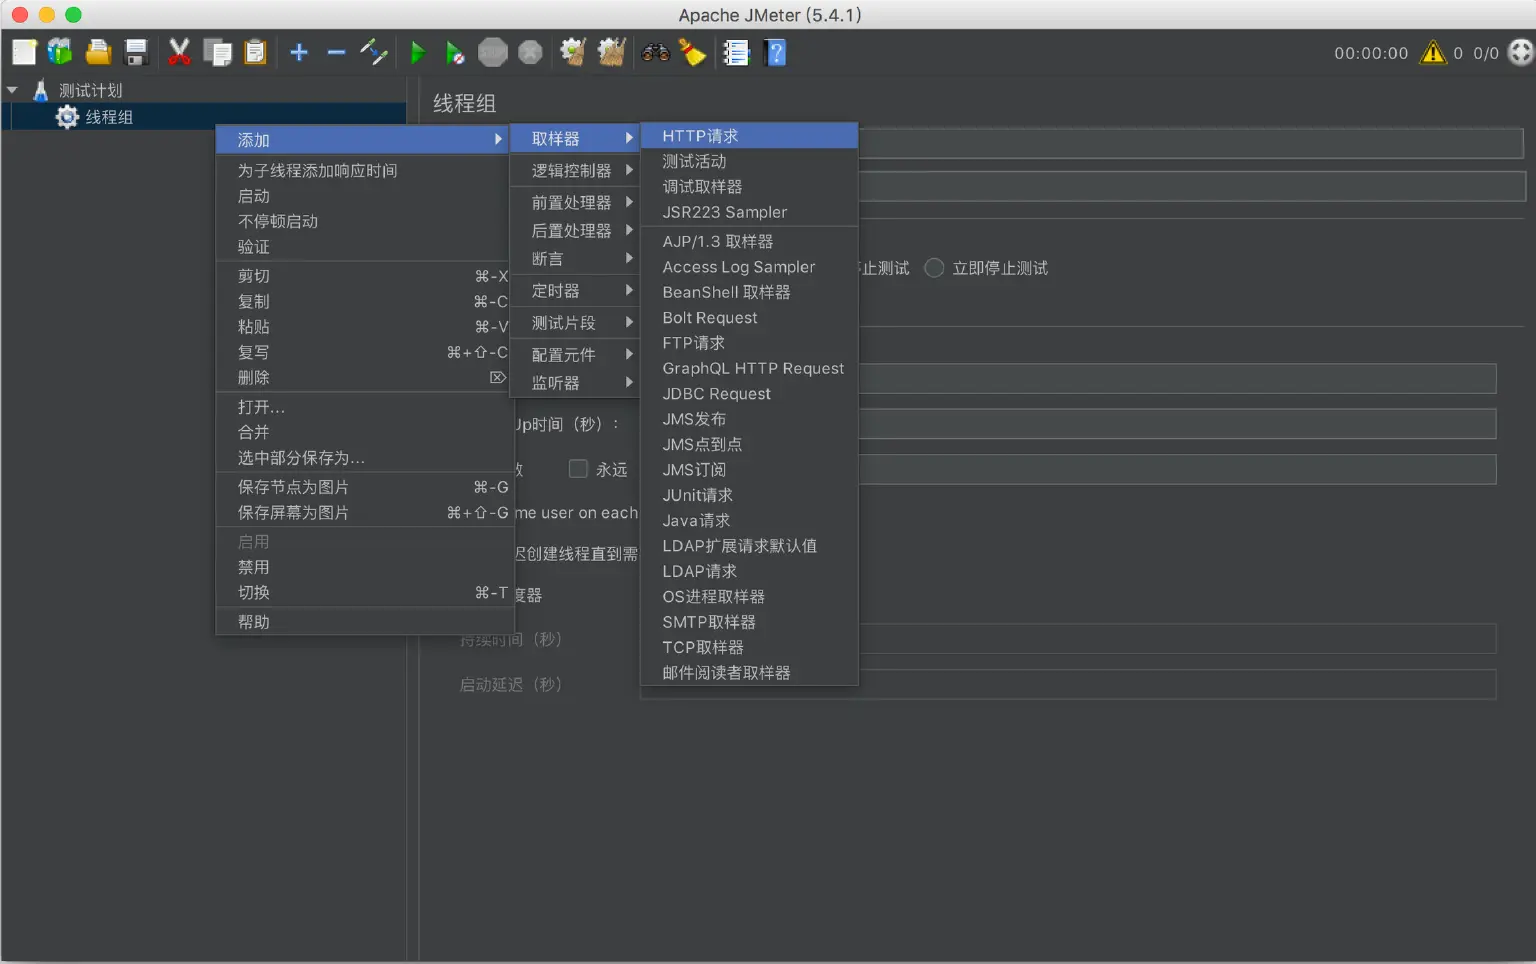Cut the selected element
The height and width of the screenshot is (964, 1536).
pyautogui.click(x=180, y=52)
